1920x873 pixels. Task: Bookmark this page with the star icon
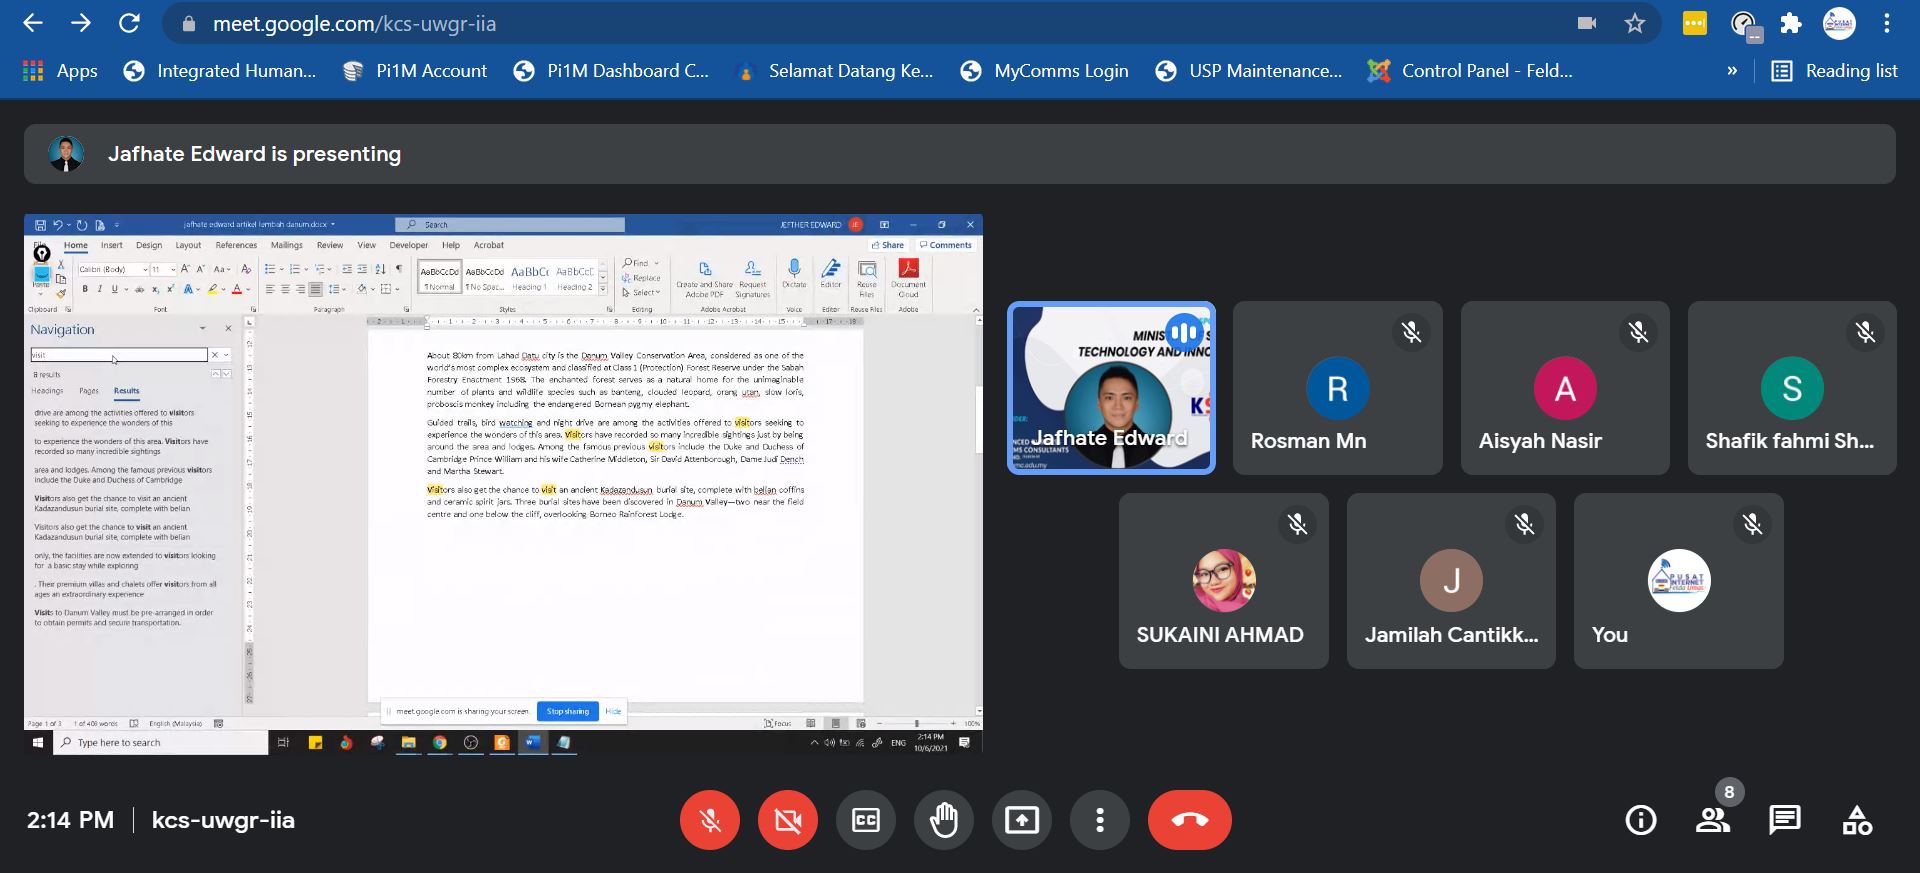(x=1635, y=23)
